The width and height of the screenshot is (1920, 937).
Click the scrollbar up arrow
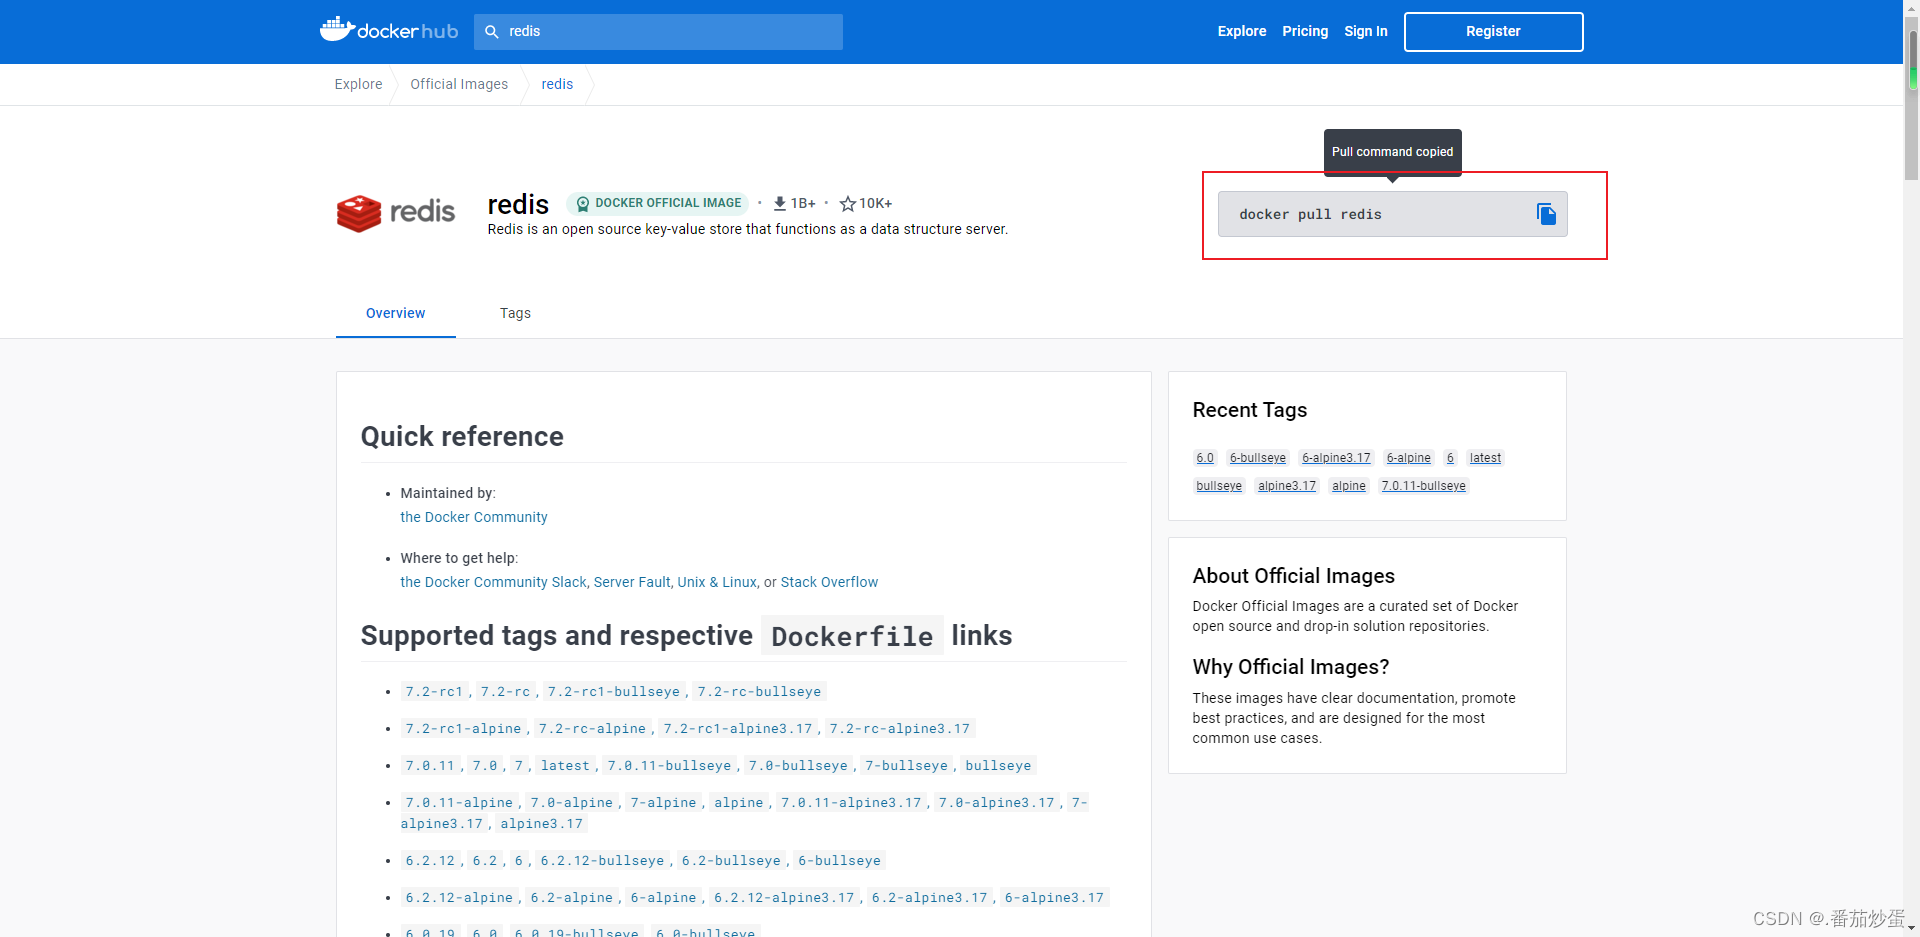(1911, 8)
